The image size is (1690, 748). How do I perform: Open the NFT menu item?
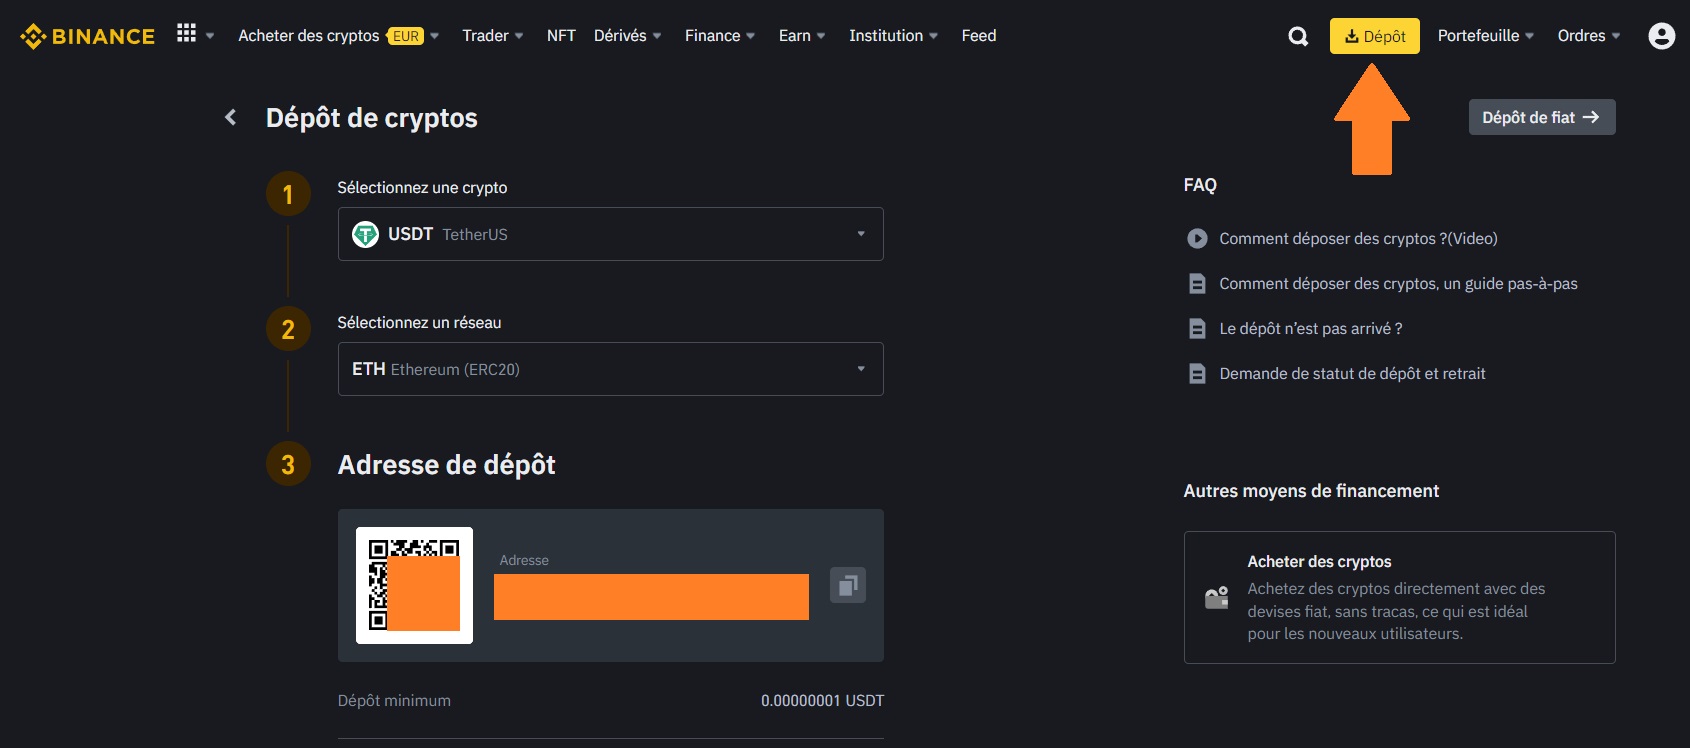(x=561, y=36)
